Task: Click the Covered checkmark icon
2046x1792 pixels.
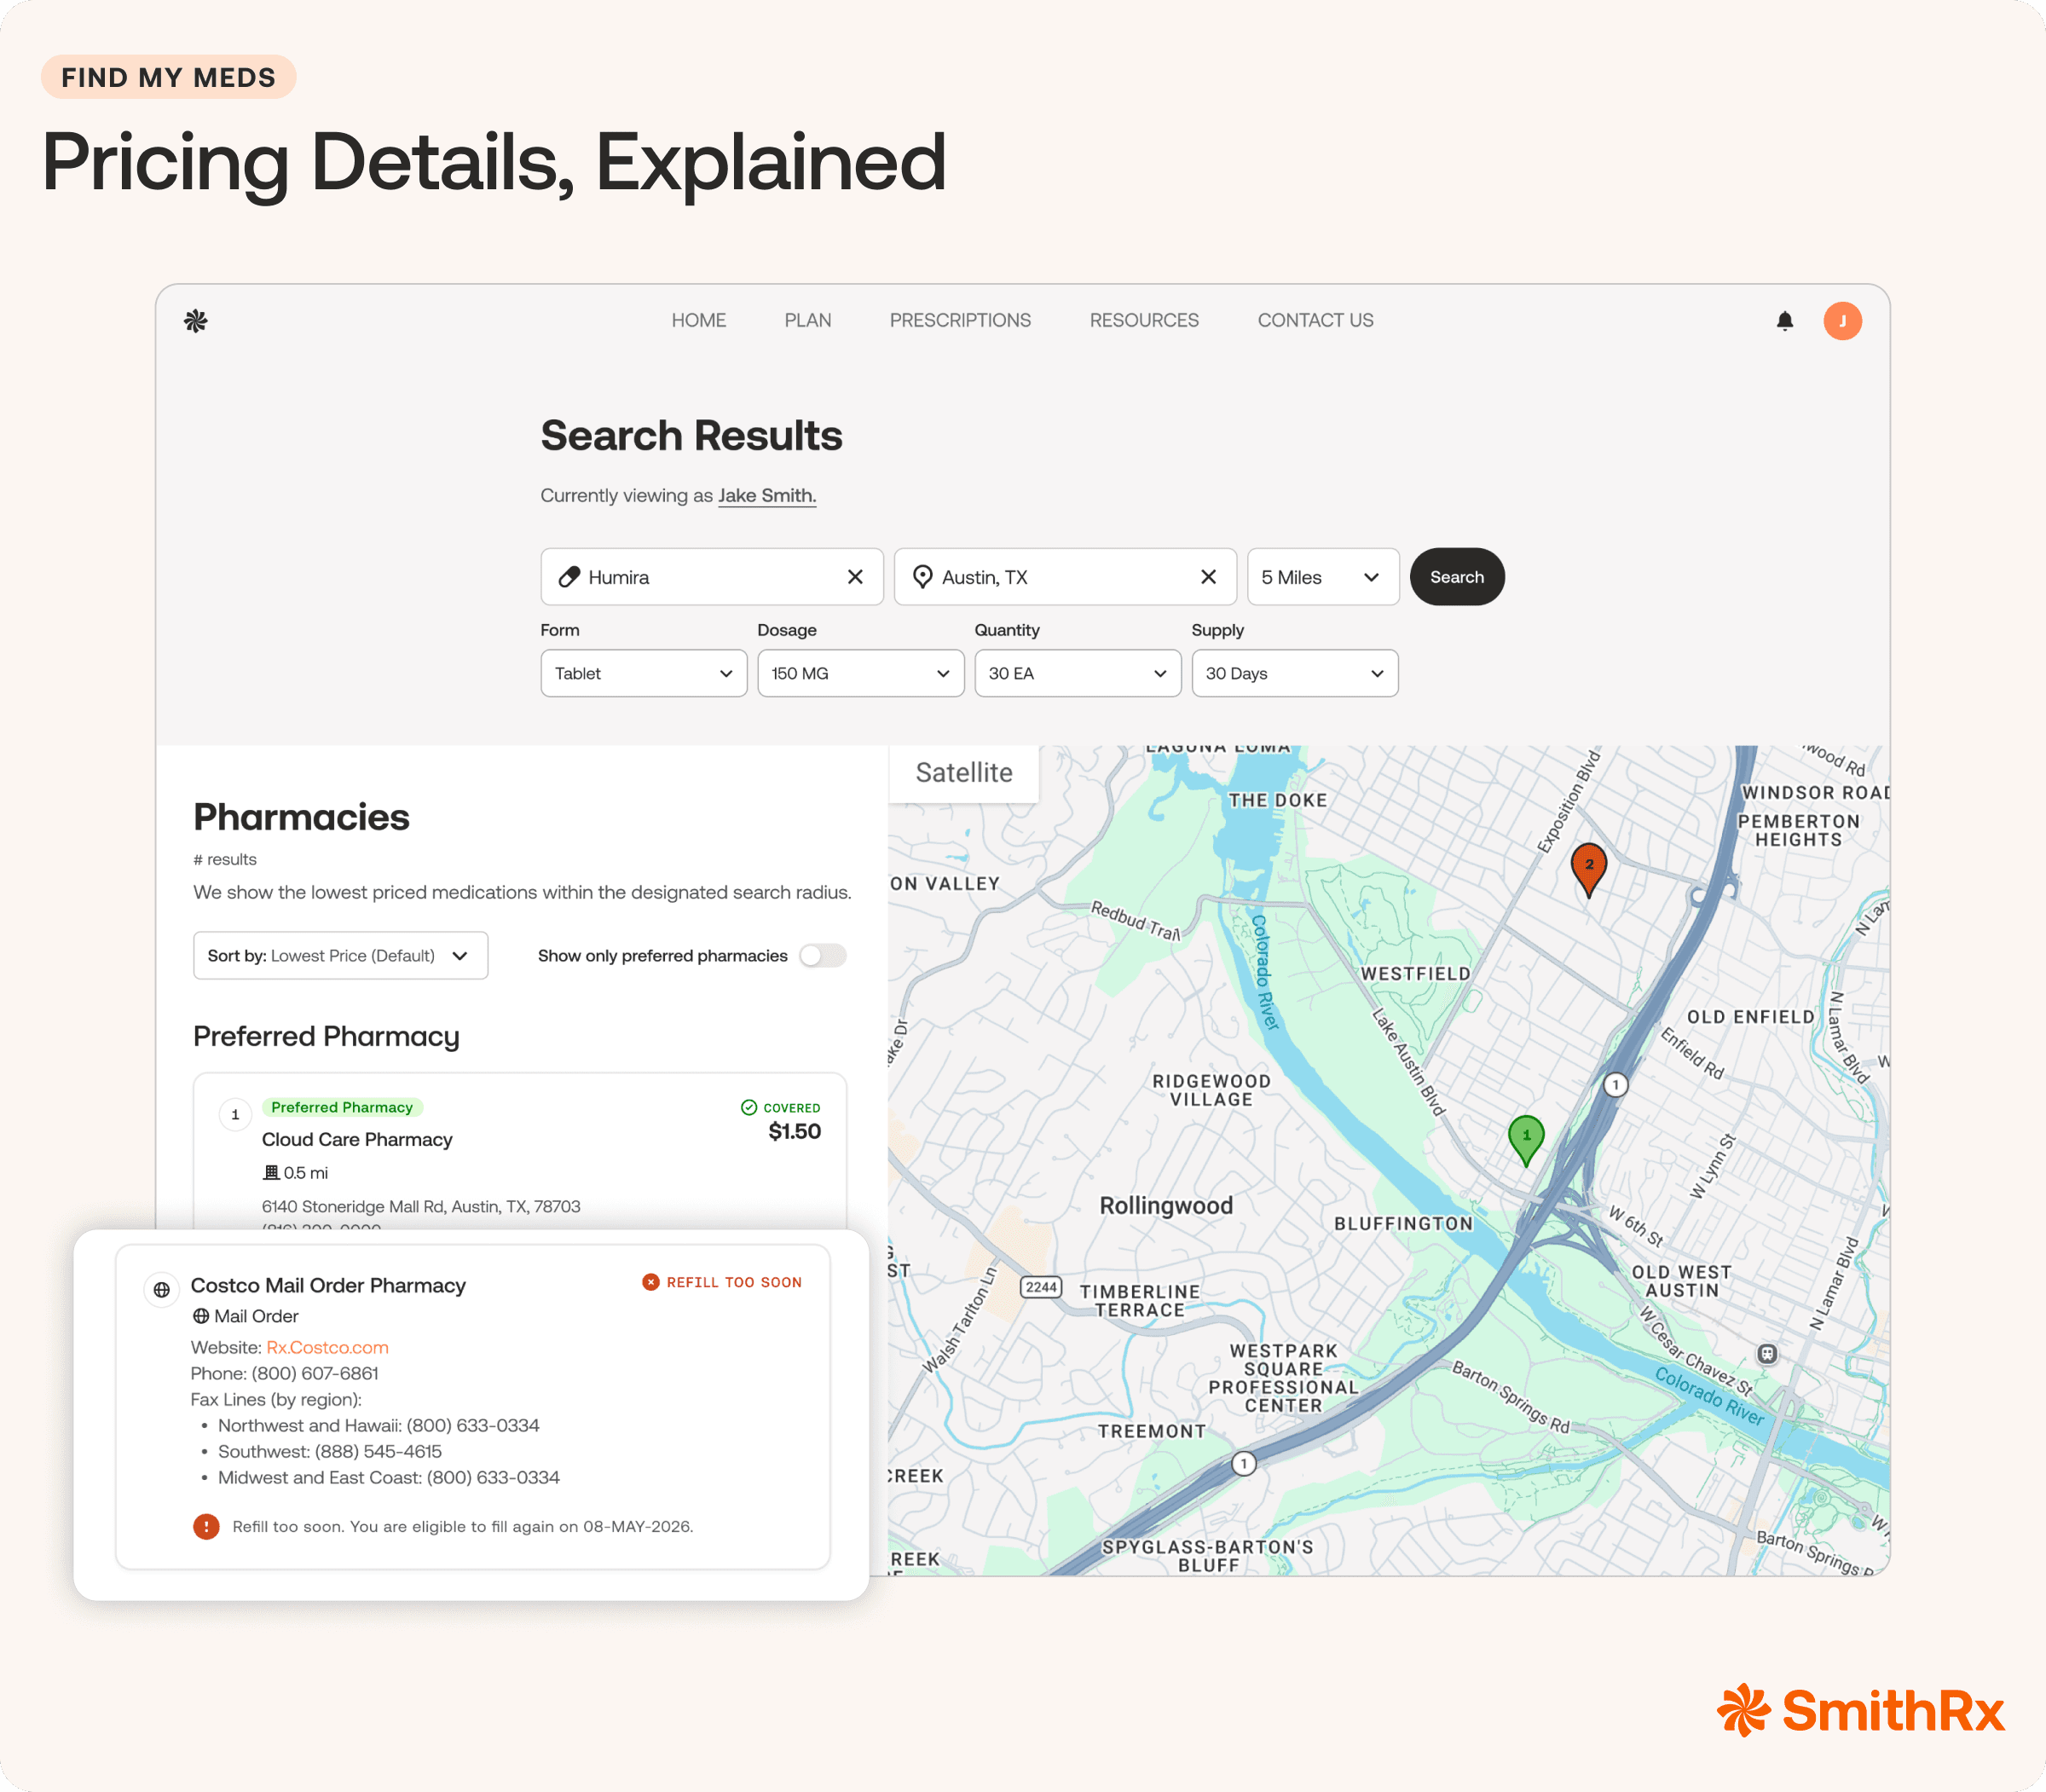Action: point(749,1107)
